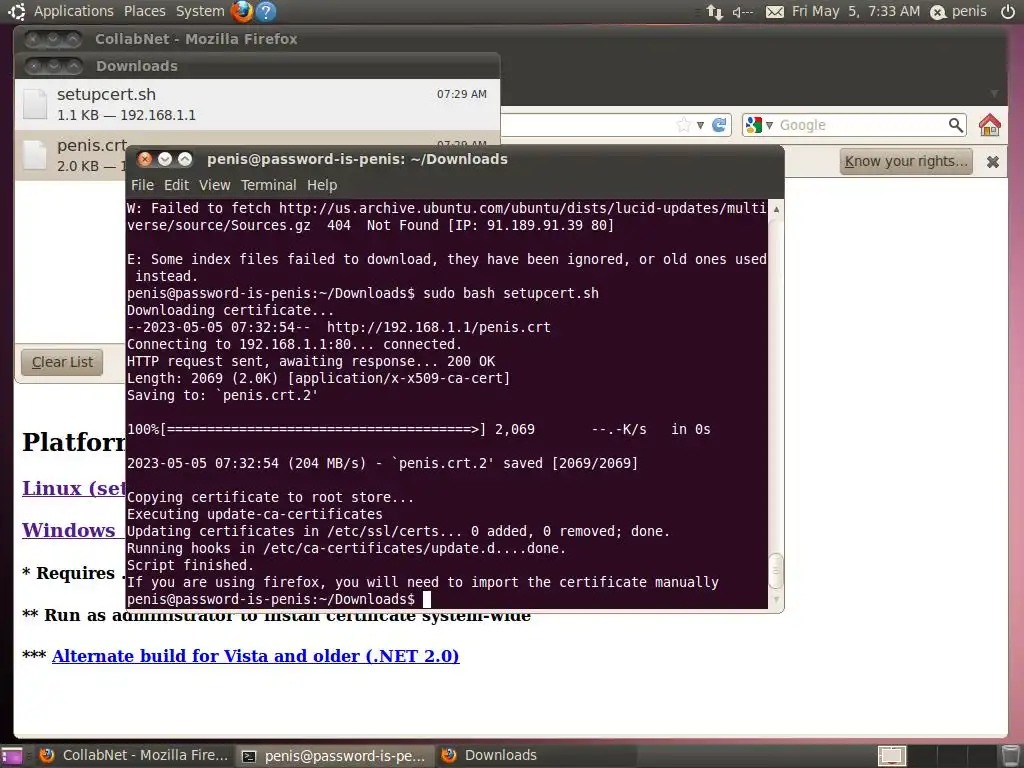Click the setupcert.sh file icon in Downloads
Image resolution: width=1024 pixels, height=768 pixels.
point(35,104)
